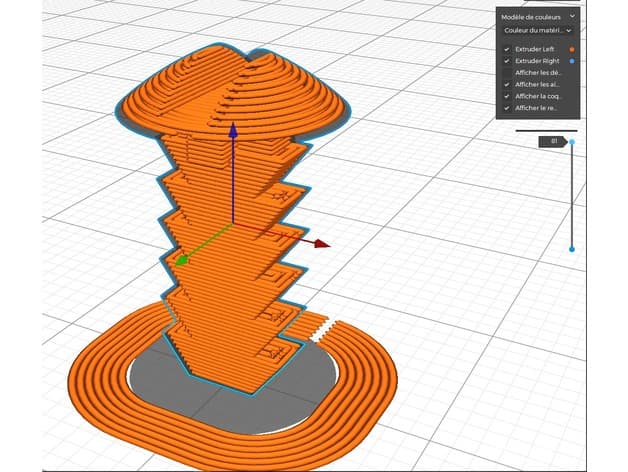Click the upper handle of the layer slider
Viewport: 628px width, 472px height.
[x=572, y=142]
